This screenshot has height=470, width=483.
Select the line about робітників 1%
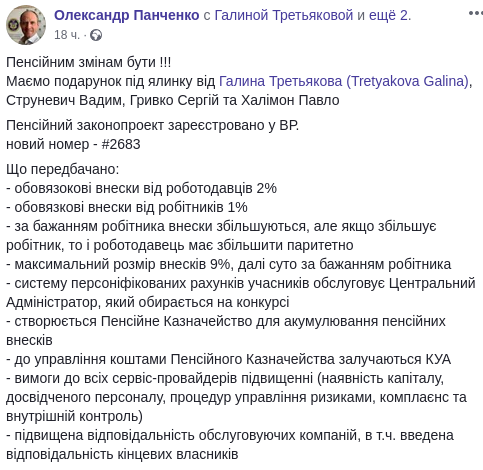127,207
